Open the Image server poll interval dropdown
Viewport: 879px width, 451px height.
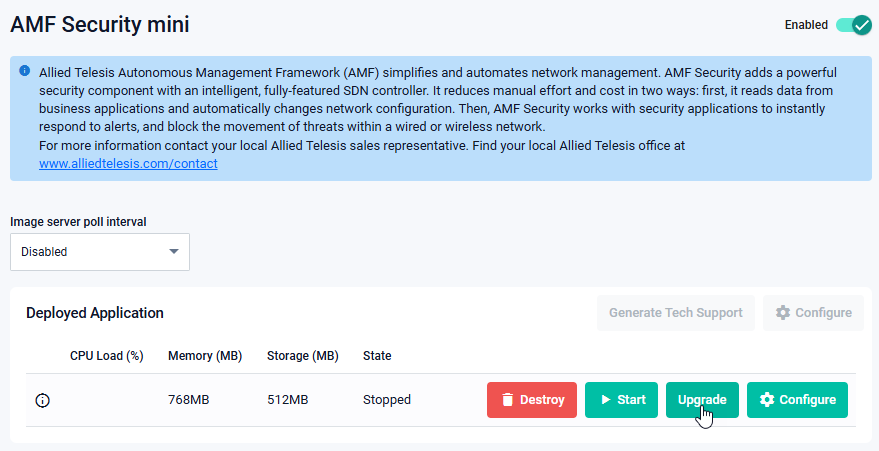[100, 252]
